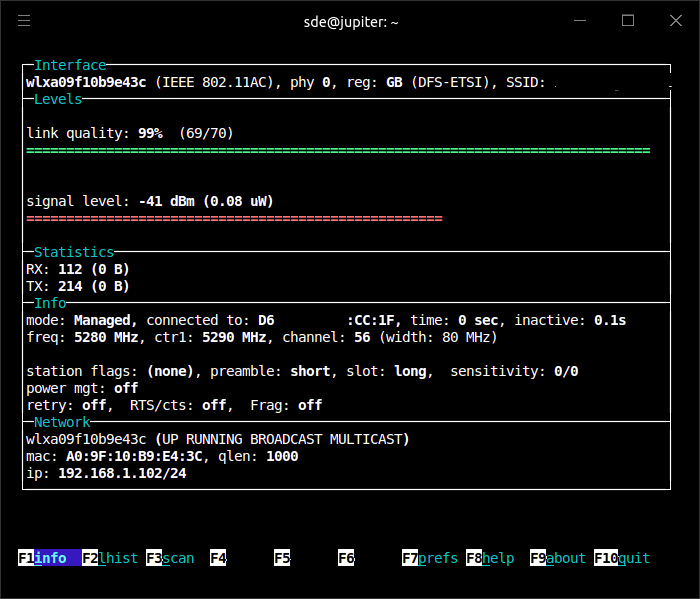Open F7 prefs preferences
Image resolution: width=700 pixels, height=599 pixels.
point(430,558)
